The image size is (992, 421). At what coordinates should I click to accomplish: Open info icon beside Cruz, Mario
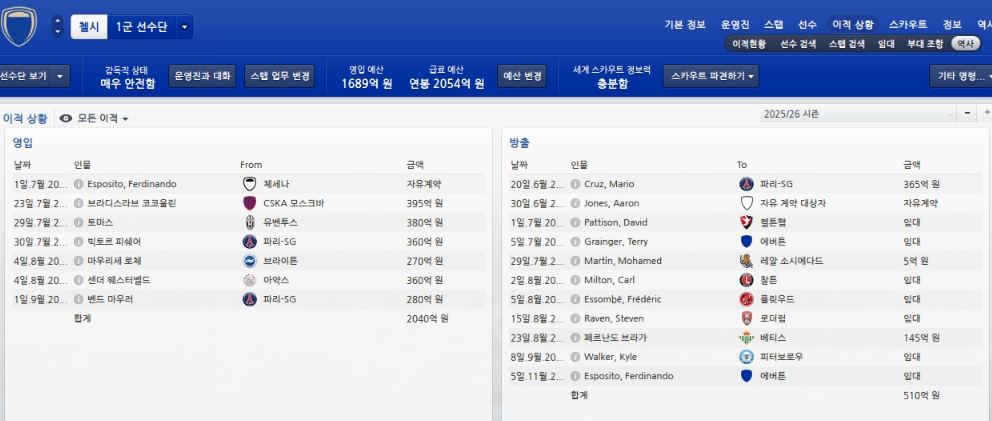click(x=575, y=184)
